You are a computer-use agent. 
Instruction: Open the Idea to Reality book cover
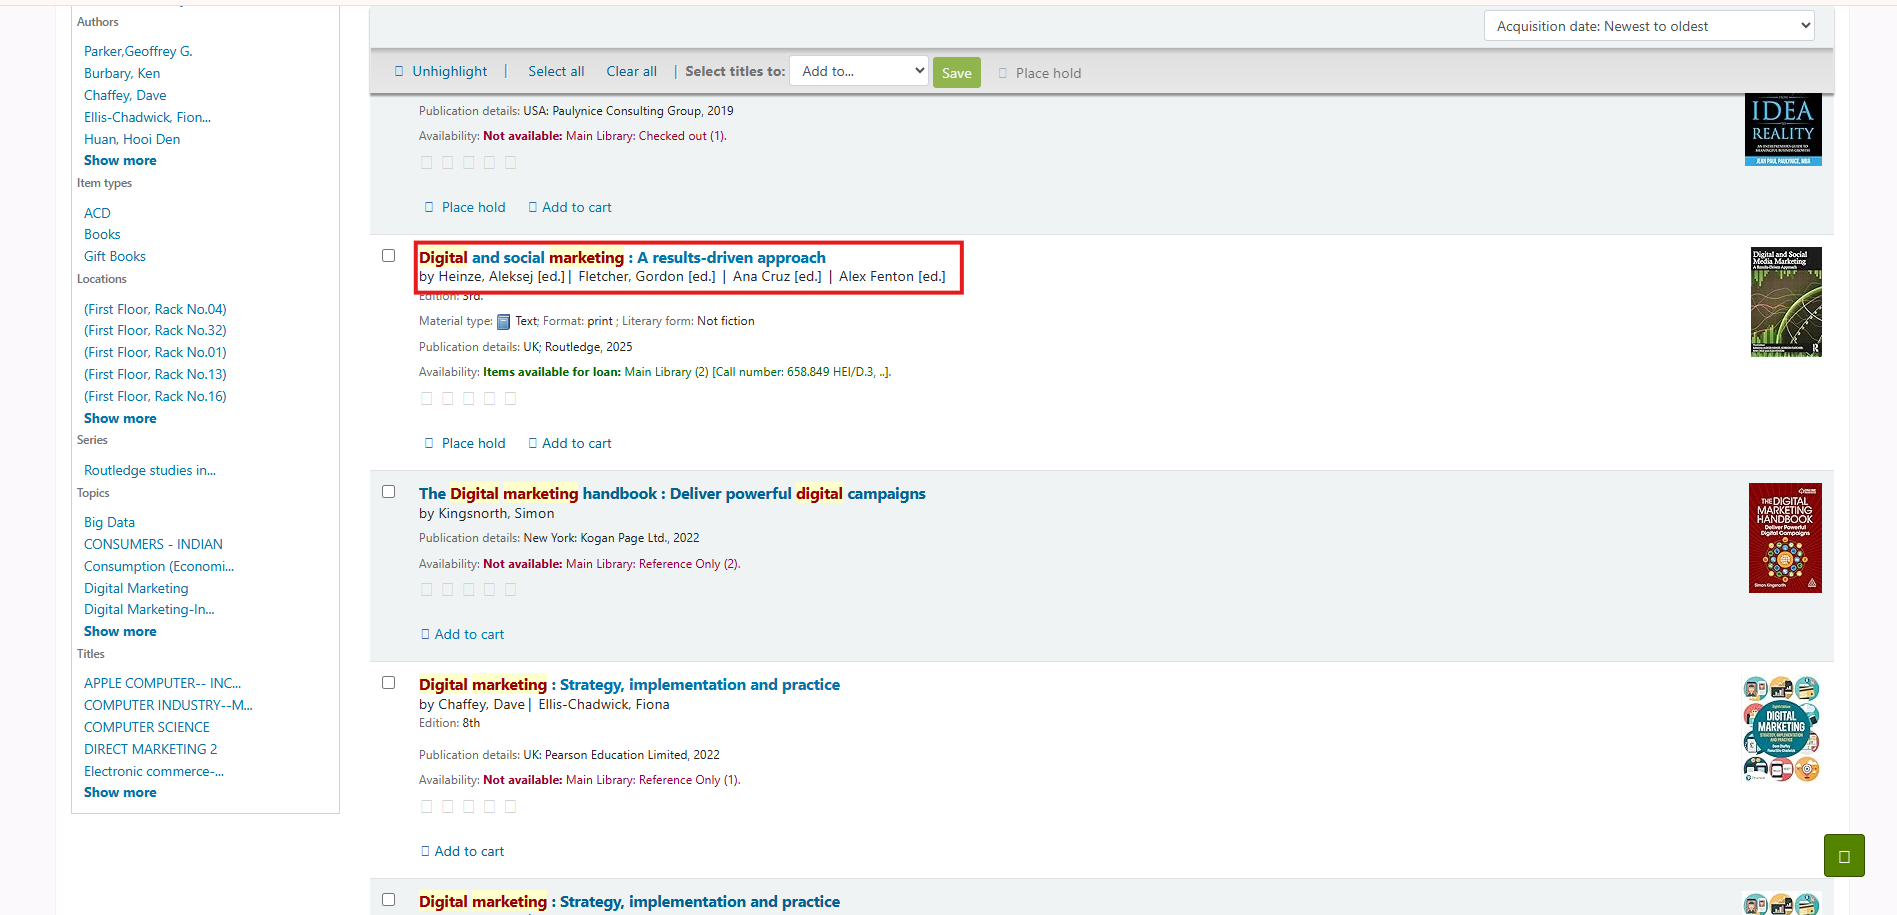tap(1782, 130)
